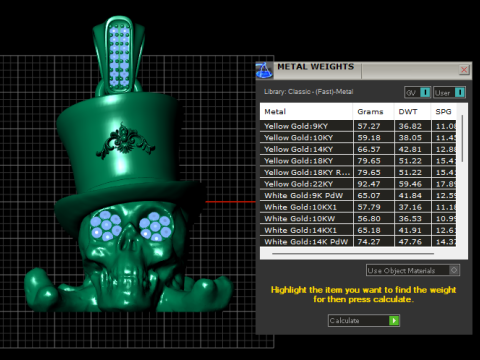Click the 47.76 DWT value
Image resolution: width=480 pixels, height=360 pixels.
tap(410, 242)
